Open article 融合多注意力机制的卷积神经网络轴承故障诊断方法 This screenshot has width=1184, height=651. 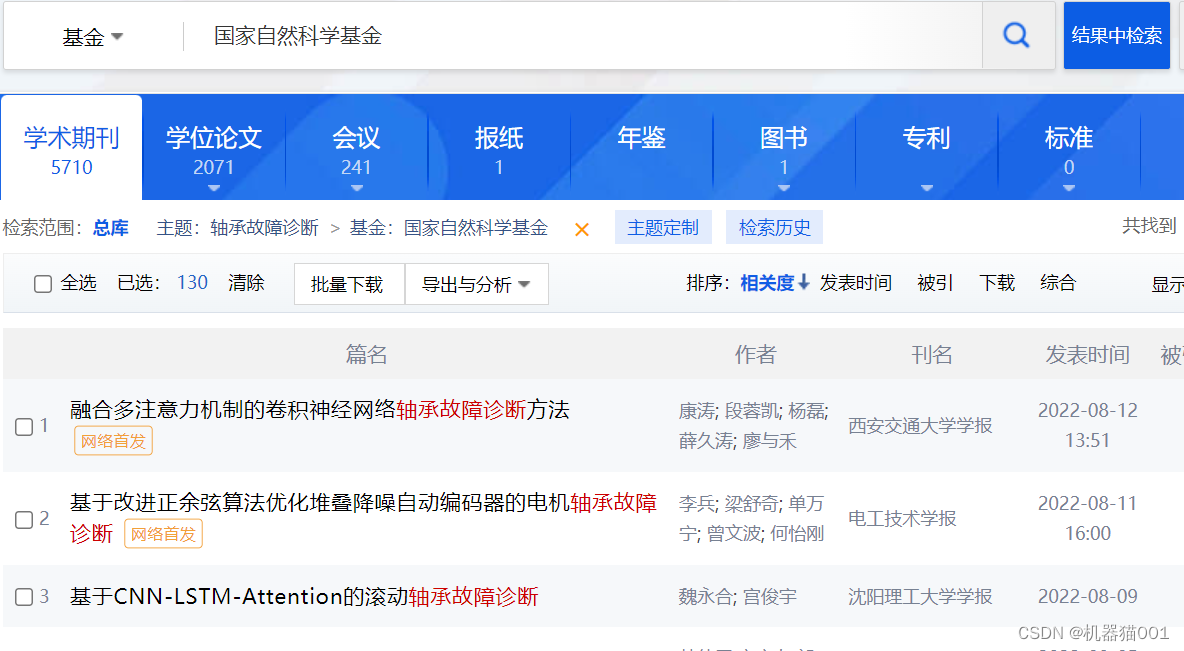tap(319, 410)
